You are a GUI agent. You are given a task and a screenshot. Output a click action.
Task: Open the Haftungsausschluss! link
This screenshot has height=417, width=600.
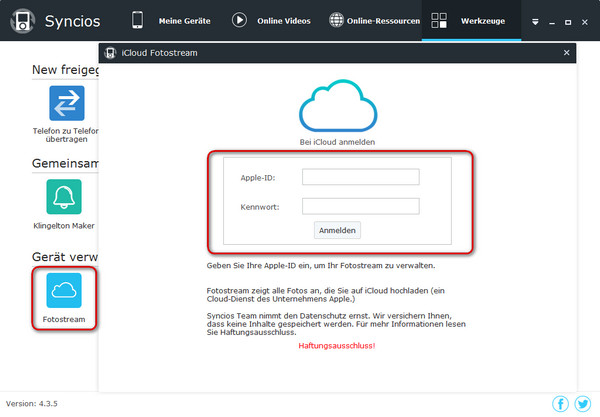tap(337, 345)
